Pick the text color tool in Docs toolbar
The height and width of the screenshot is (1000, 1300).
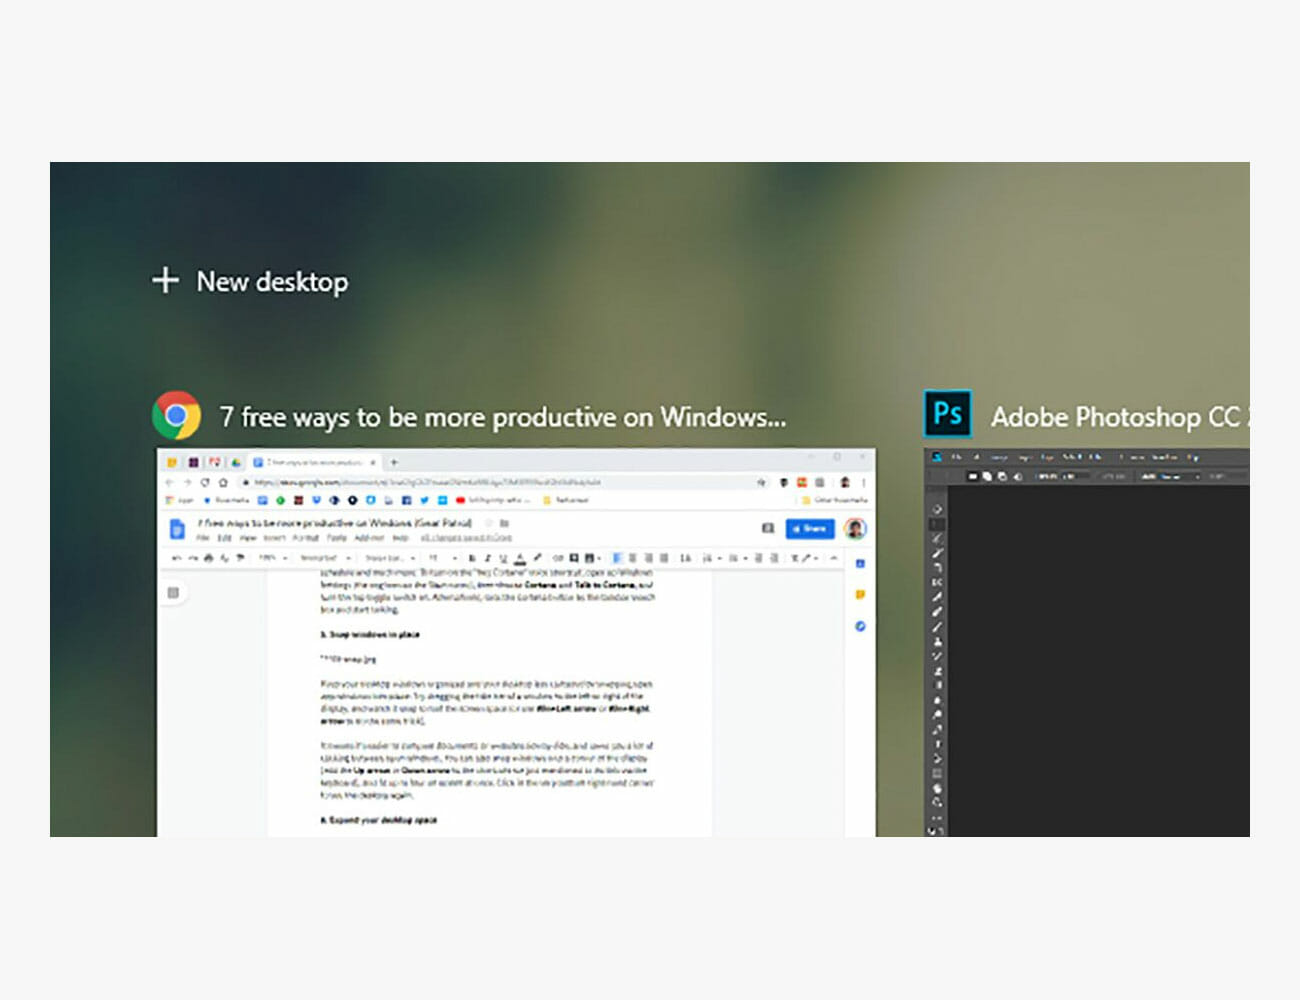click(x=520, y=558)
